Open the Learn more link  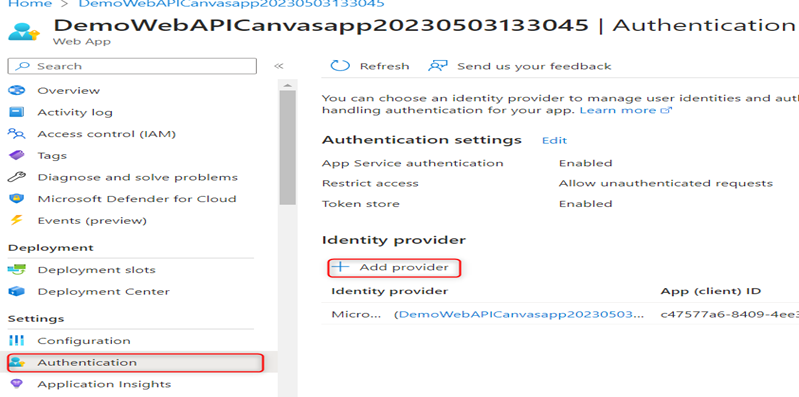coord(626,110)
